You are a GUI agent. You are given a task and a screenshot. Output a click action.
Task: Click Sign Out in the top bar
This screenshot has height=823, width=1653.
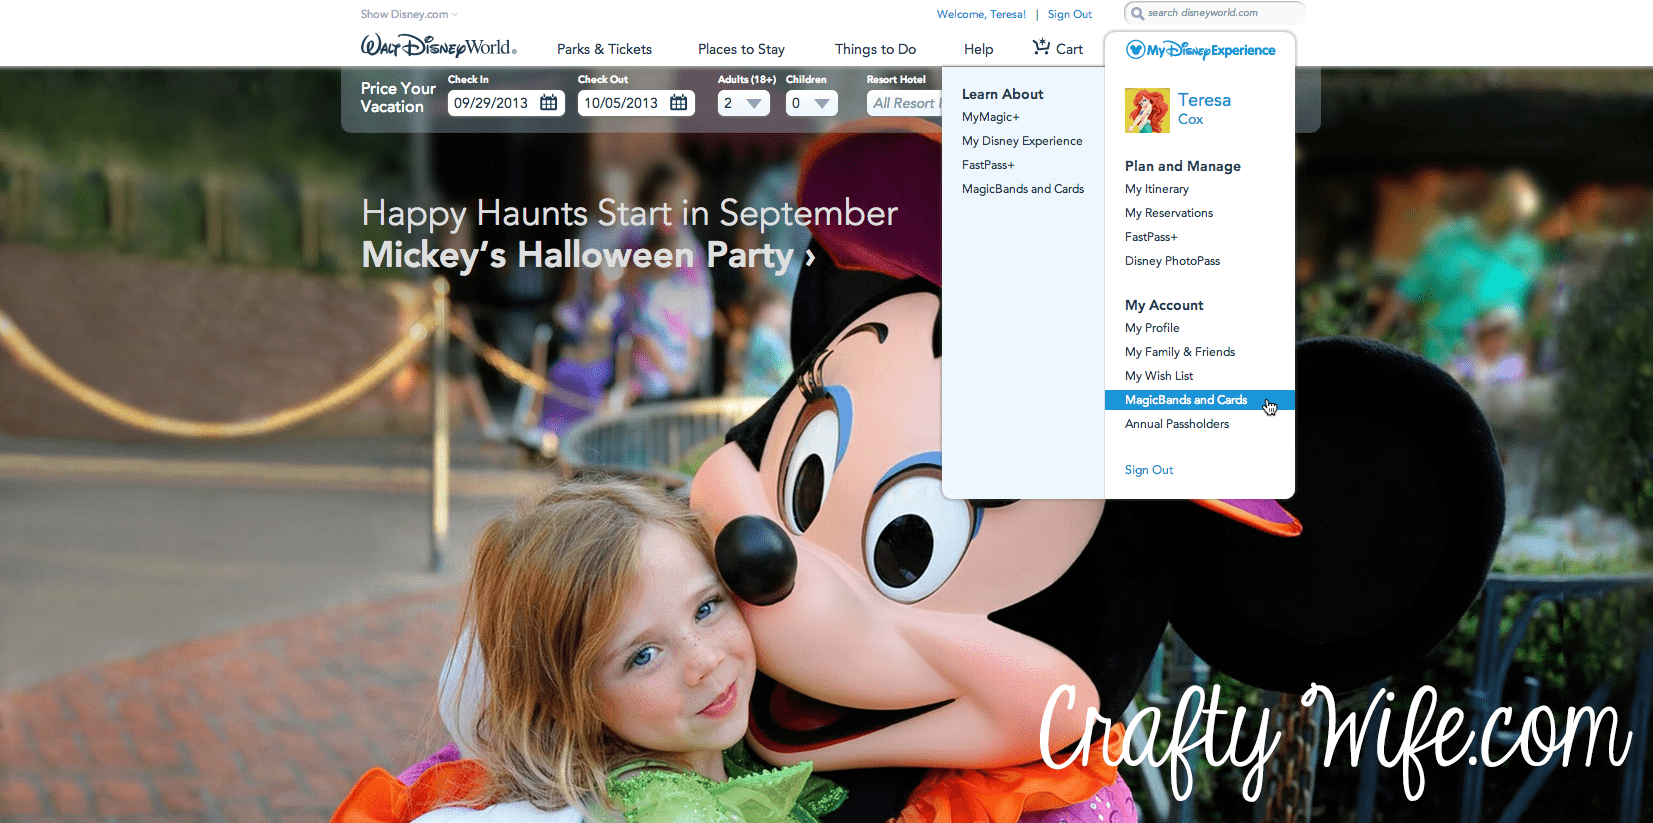[x=1070, y=14]
